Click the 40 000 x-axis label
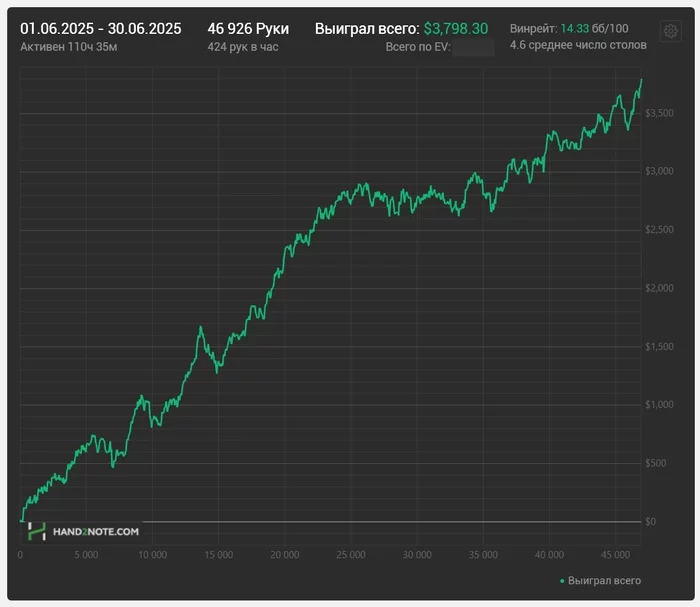 coord(550,555)
